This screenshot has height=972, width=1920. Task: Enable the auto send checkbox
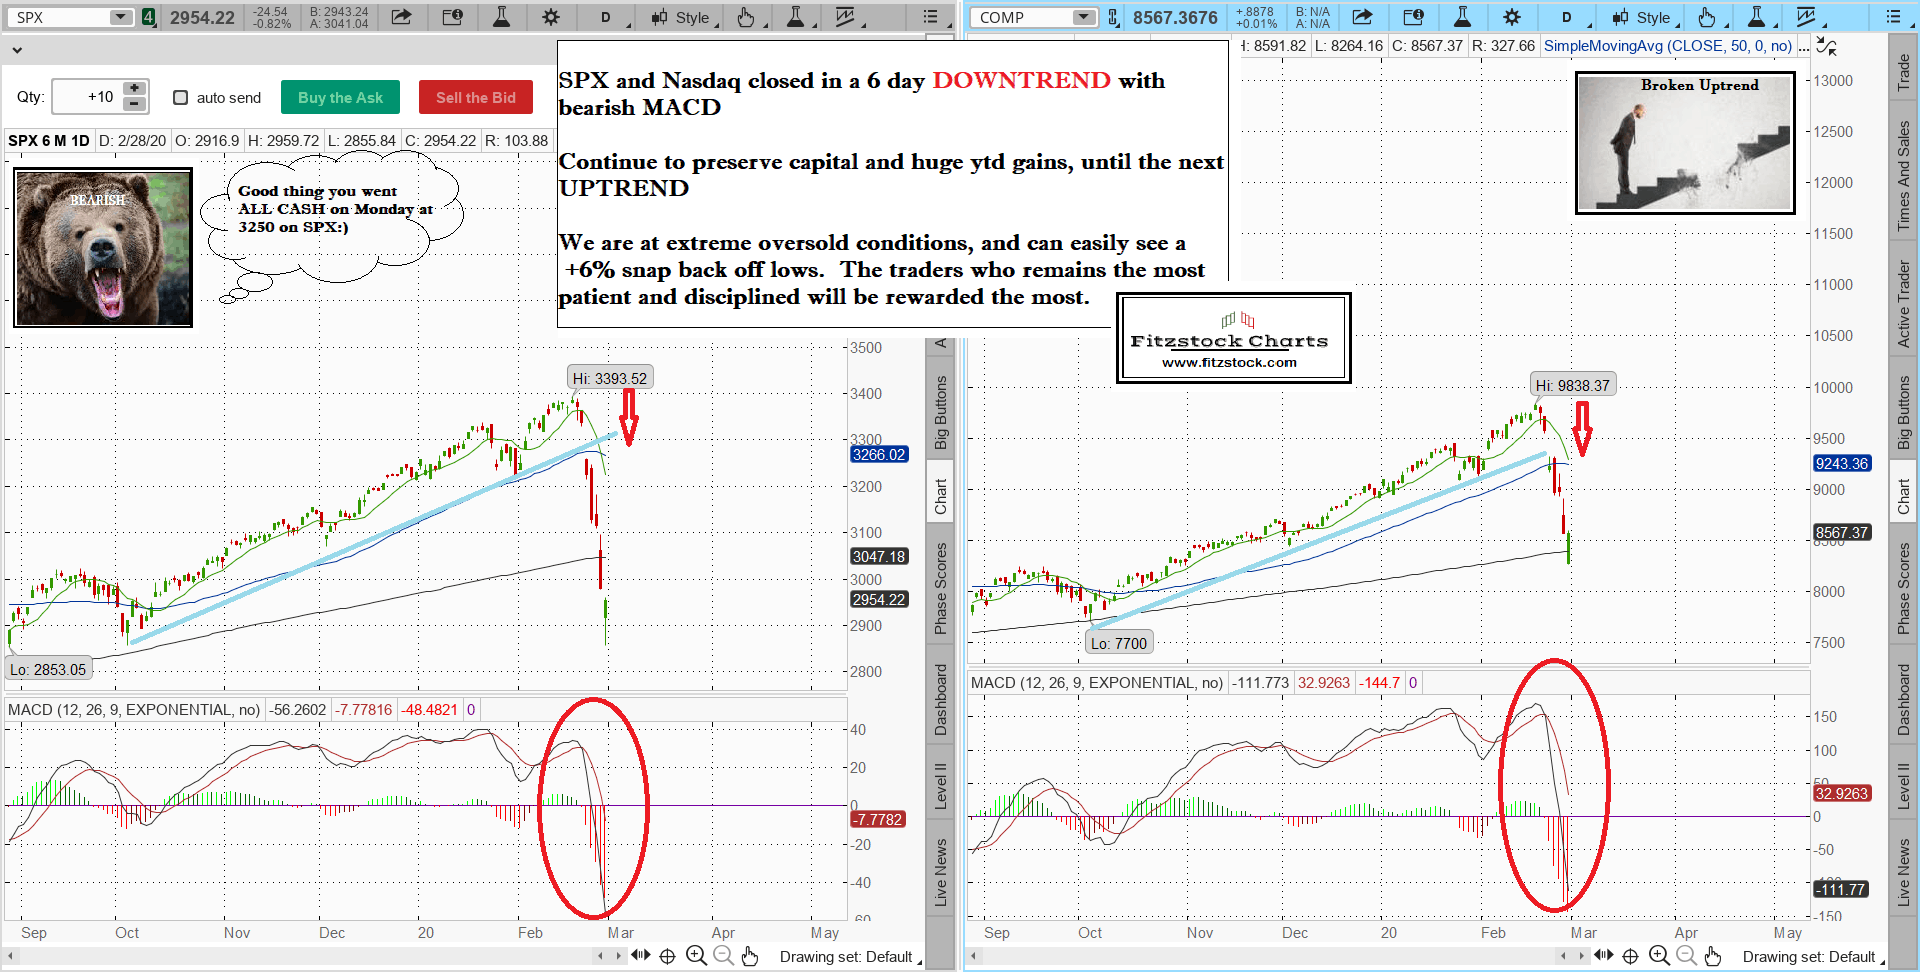(x=181, y=97)
